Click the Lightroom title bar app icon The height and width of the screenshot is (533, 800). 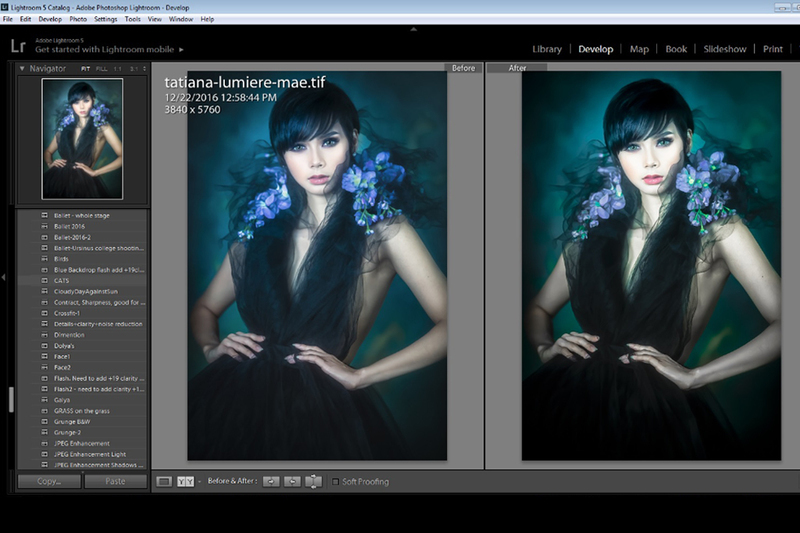click(x=5, y=7)
